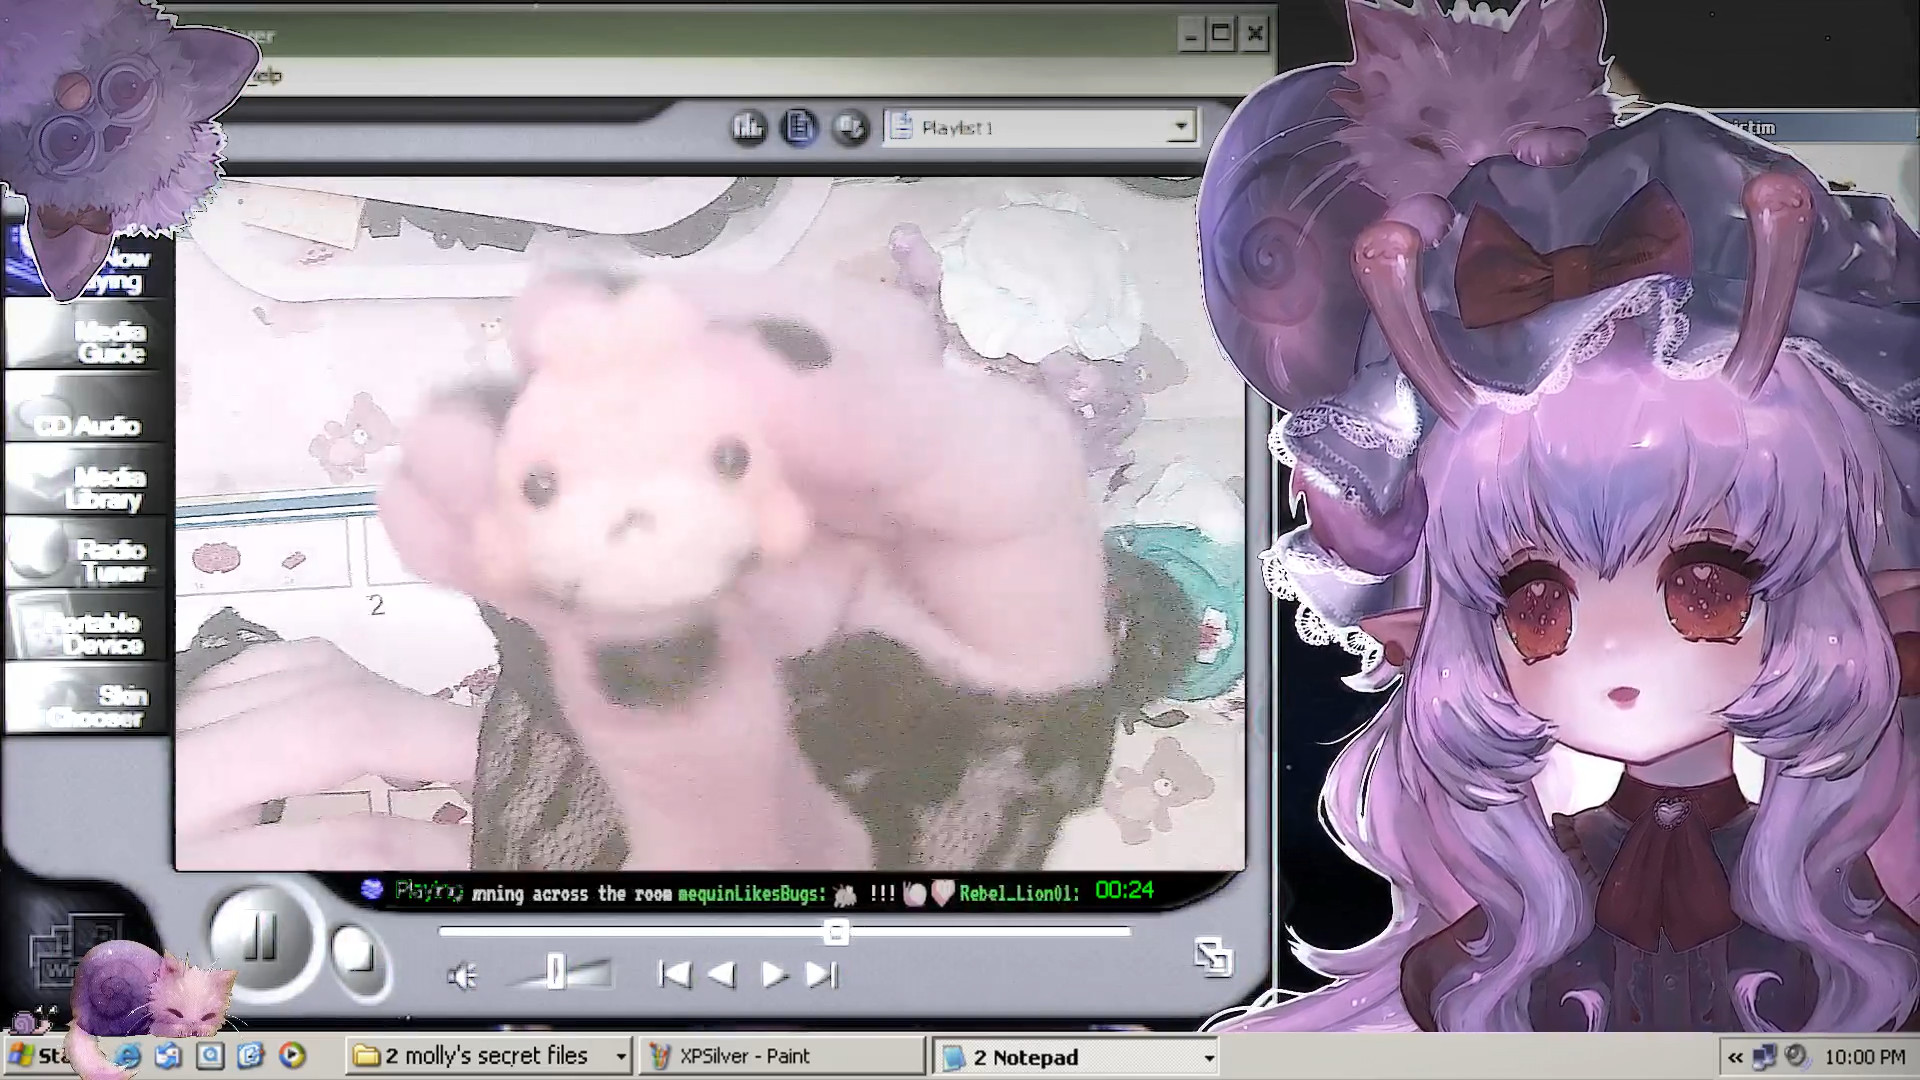The width and height of the screenshot is (1920, 1080).
Task: Click the shuffle toggle button
Action: (851, 127)
